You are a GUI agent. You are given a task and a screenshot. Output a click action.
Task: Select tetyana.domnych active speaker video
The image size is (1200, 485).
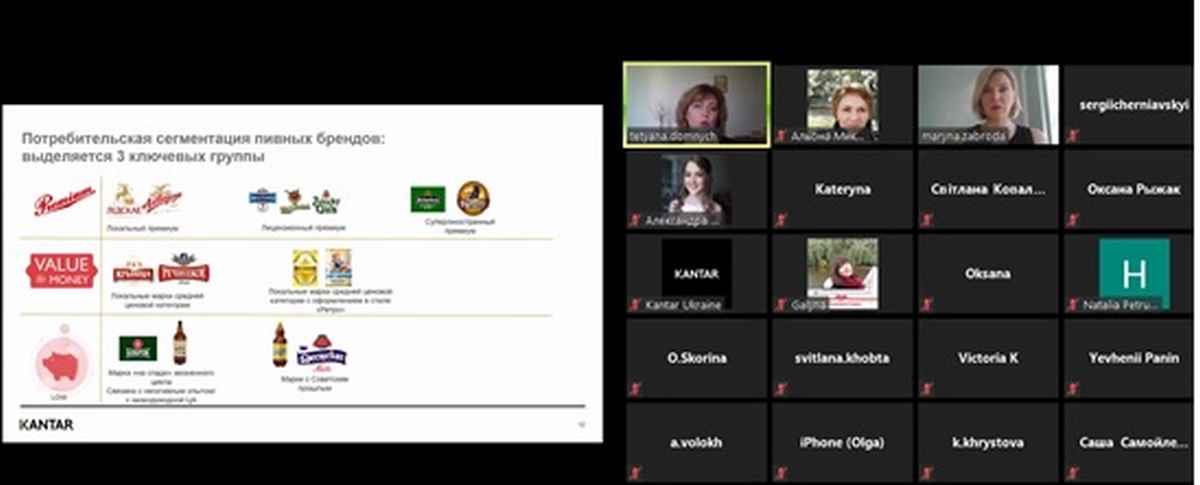696,105
